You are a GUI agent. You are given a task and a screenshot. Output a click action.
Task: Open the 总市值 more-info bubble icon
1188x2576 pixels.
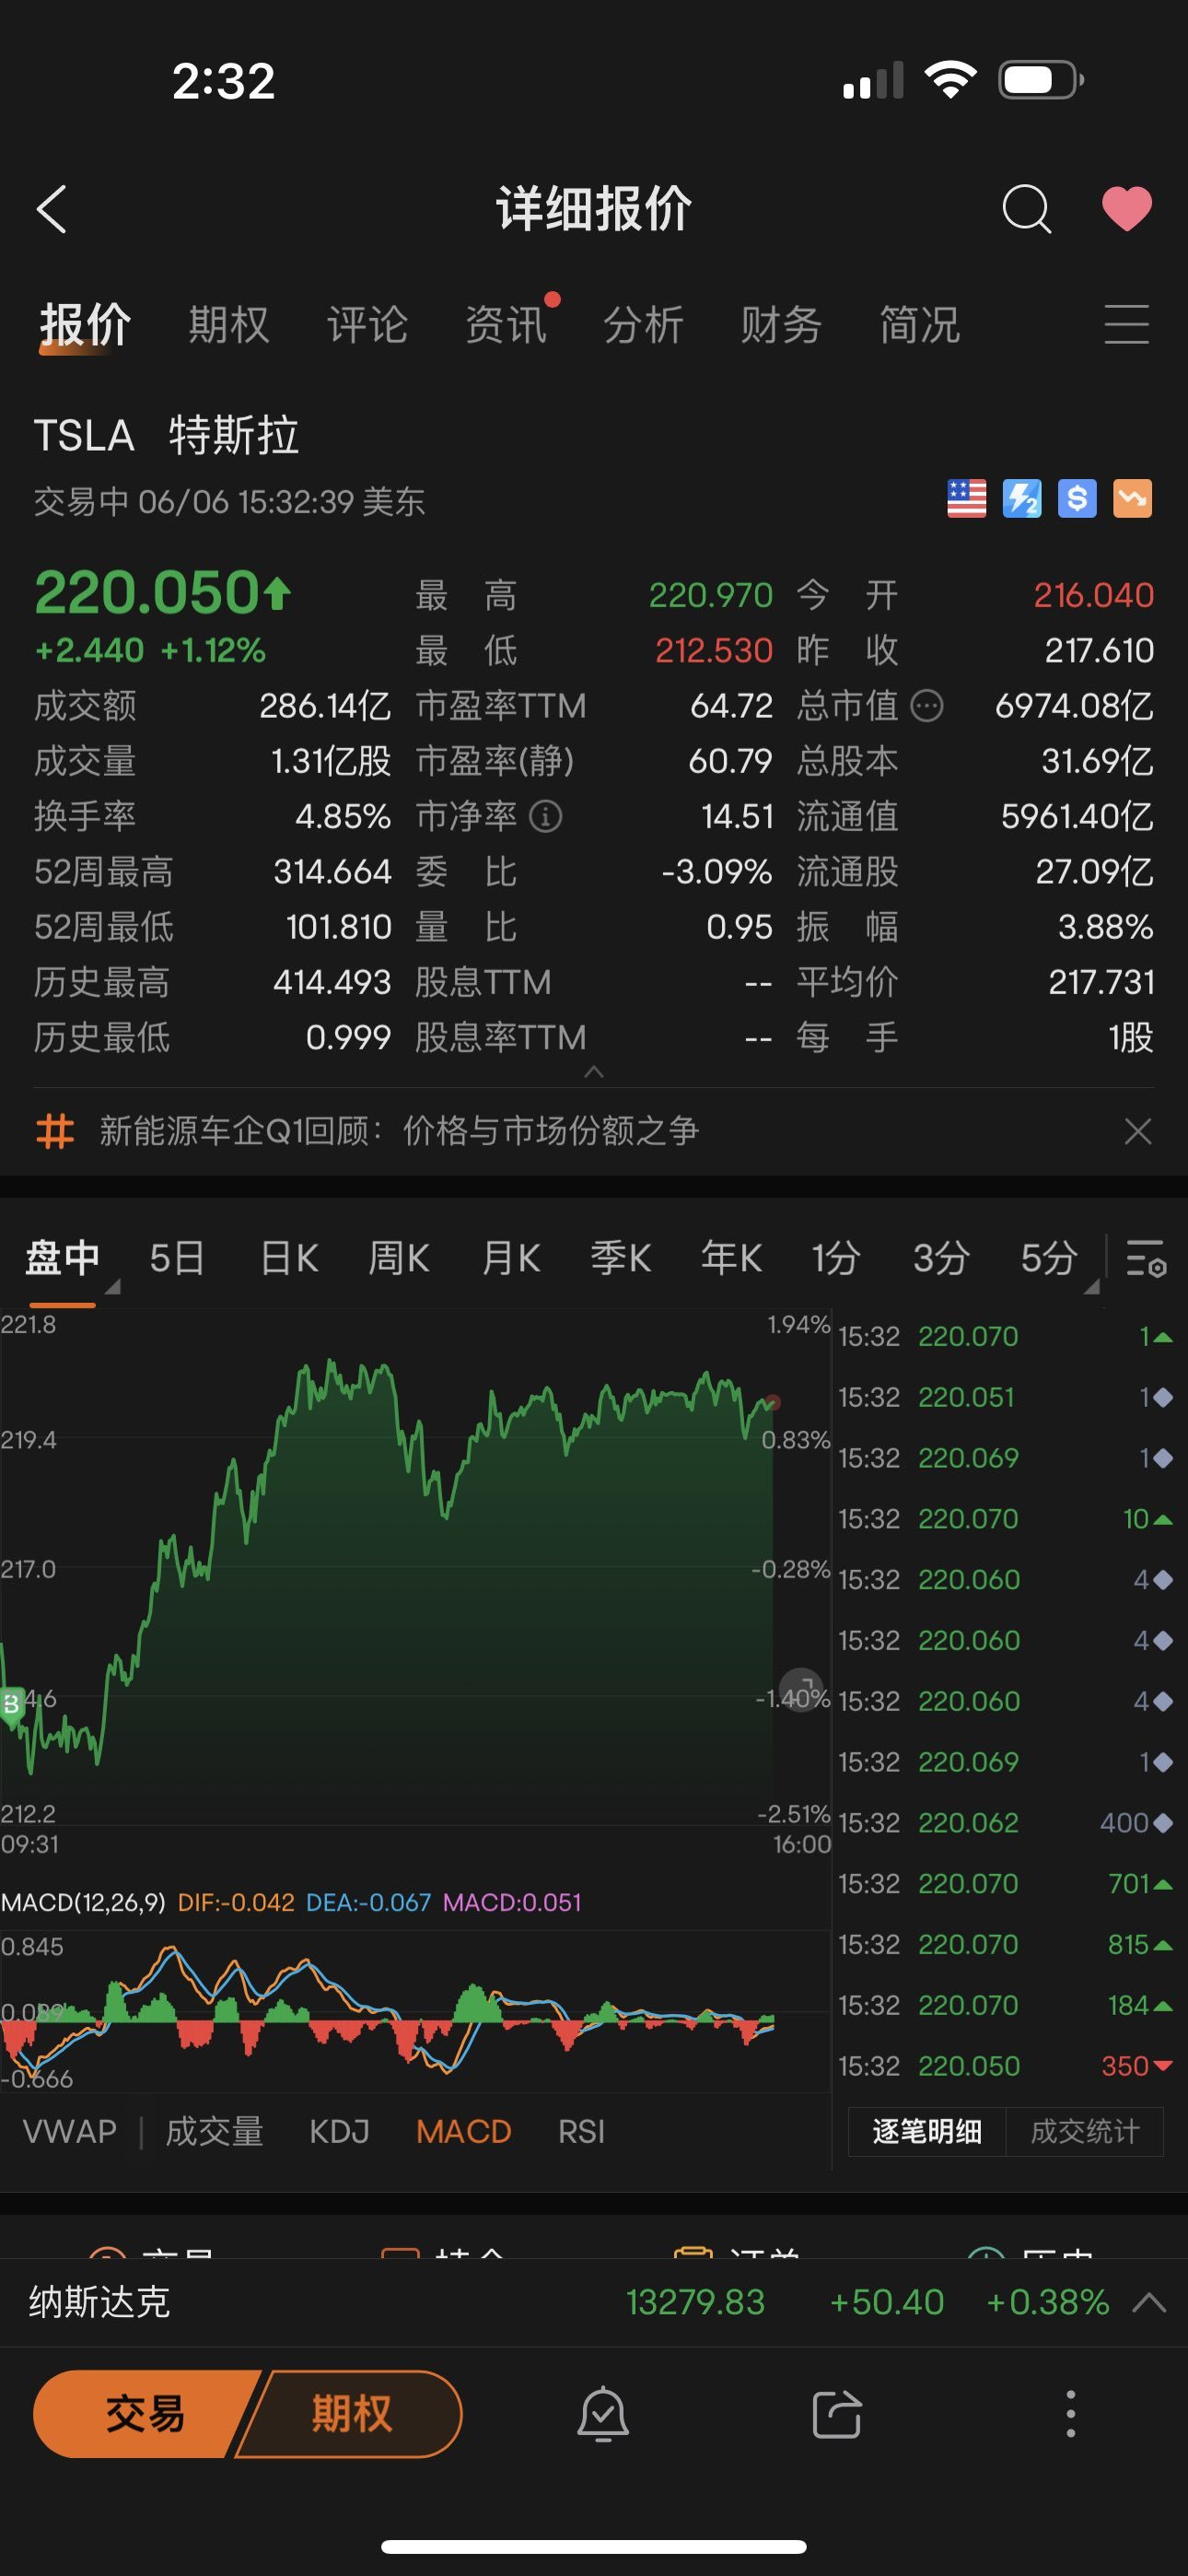[927, 706]
